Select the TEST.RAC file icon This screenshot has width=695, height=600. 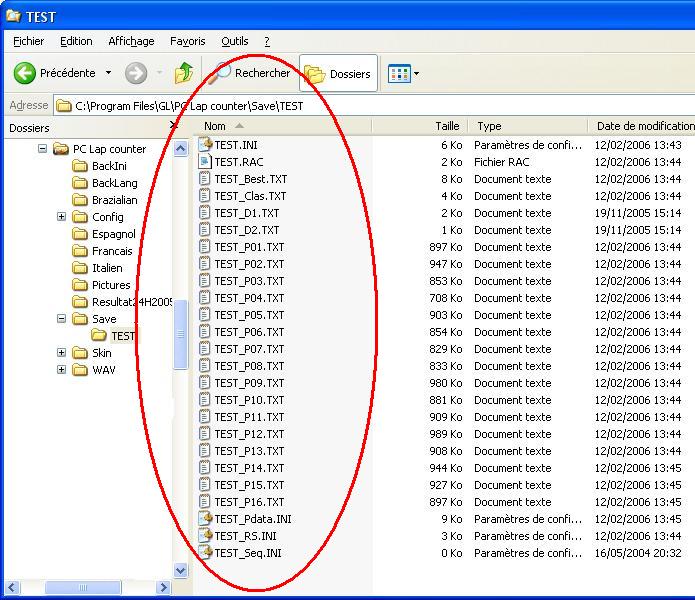[x=204, y=162]
